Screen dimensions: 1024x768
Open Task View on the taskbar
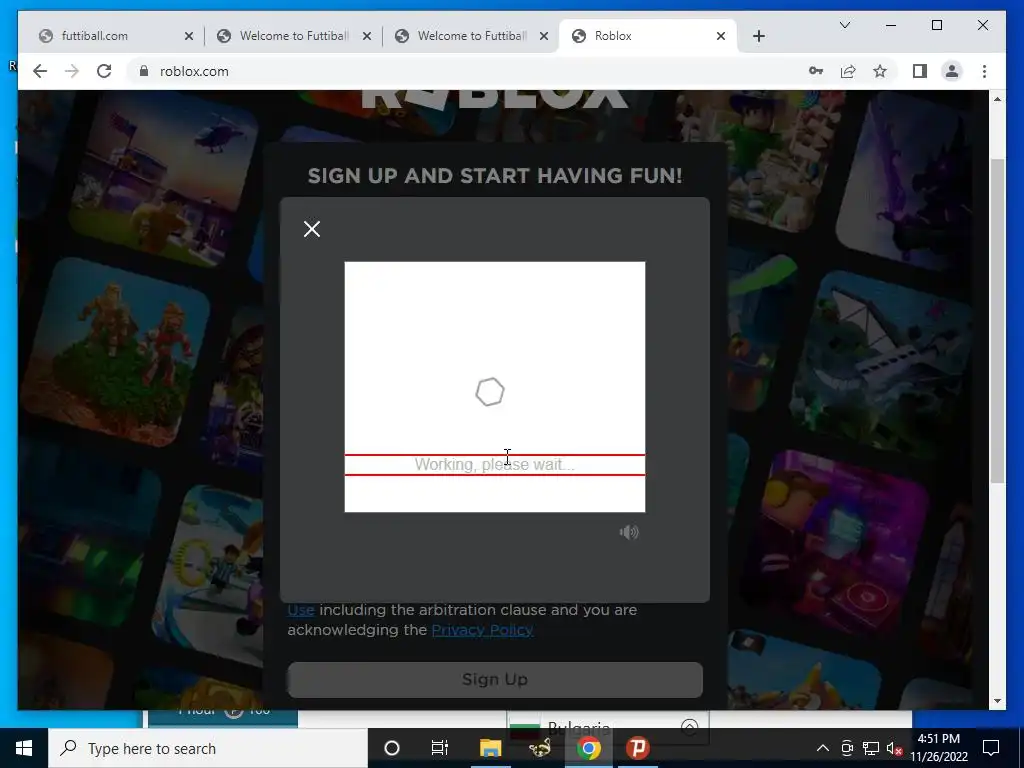point(440,748)
